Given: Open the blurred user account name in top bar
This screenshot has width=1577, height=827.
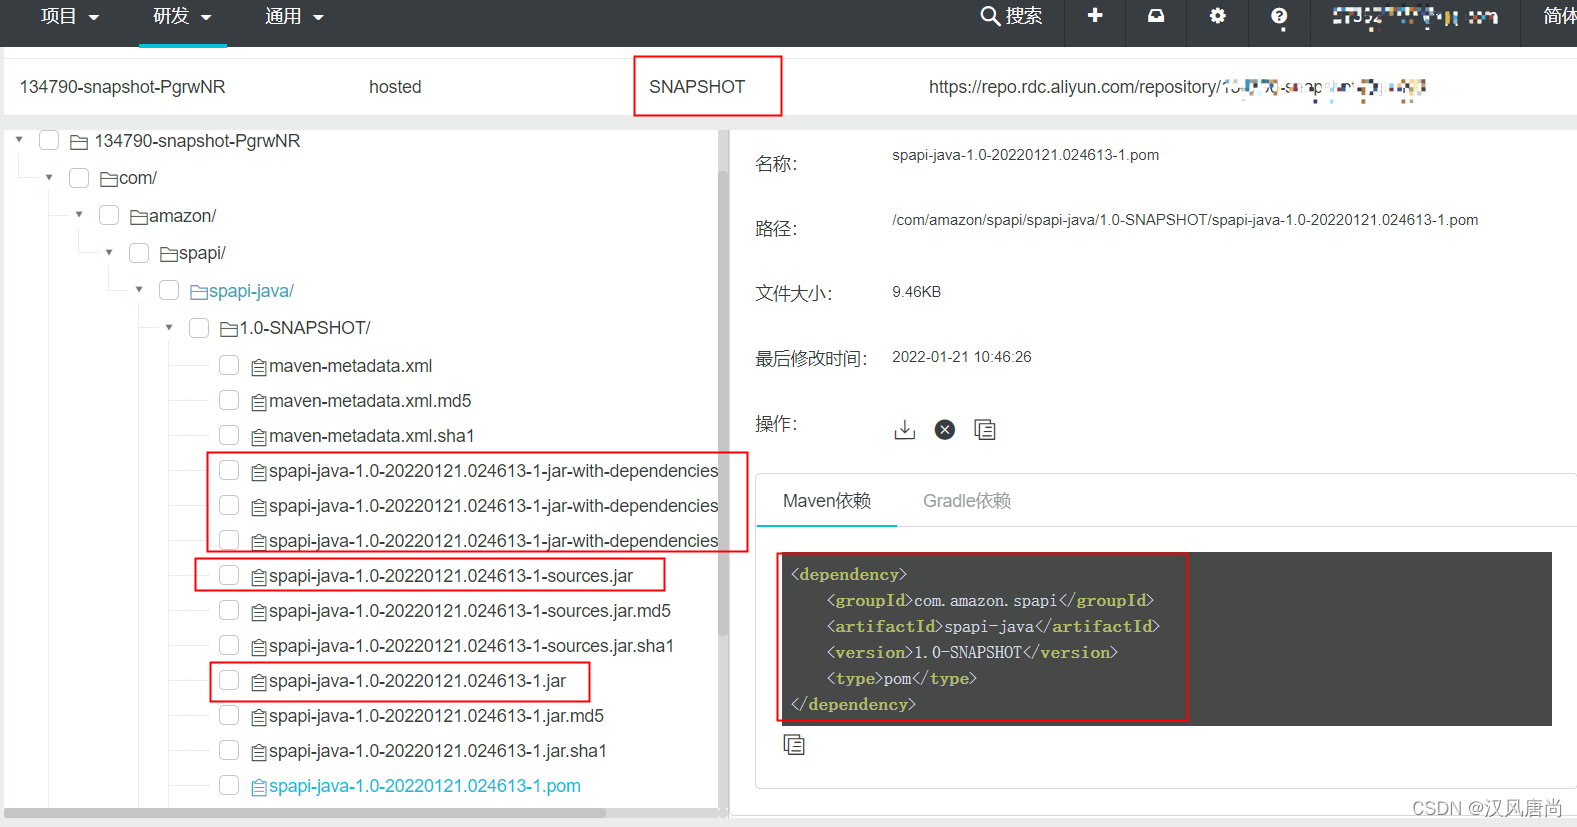Looking at the screenshot, I should 1415,16.
